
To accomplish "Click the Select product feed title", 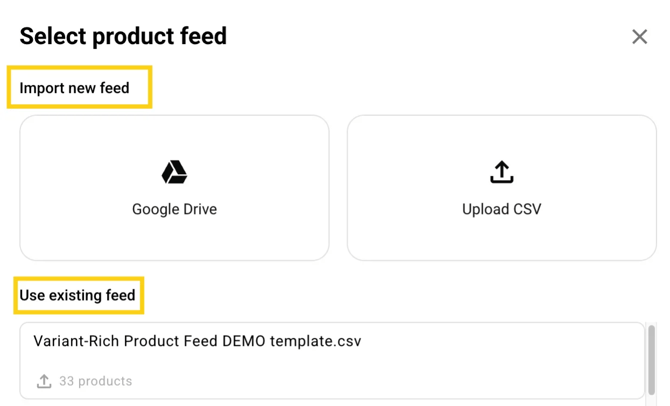I will coord(123,37).
